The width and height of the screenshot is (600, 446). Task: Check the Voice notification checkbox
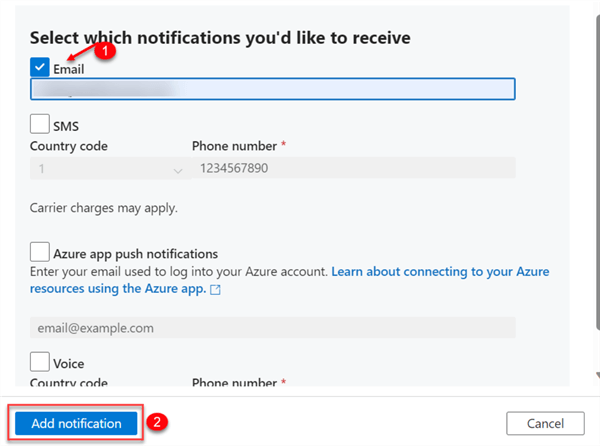click(40, 361)
